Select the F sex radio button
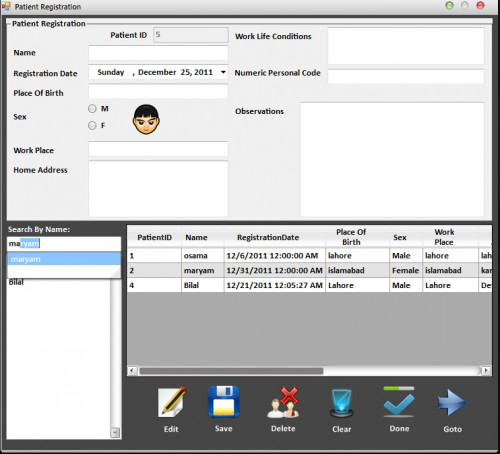 pos(92,125)
